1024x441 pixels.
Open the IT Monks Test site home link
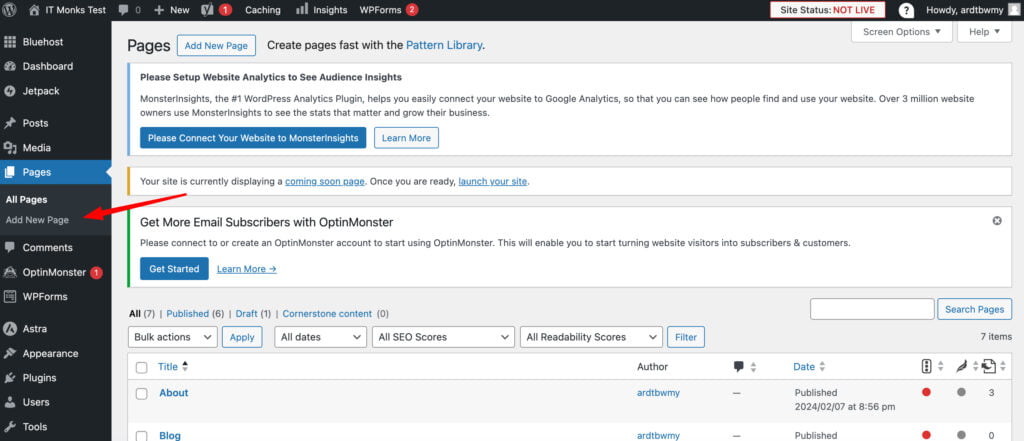tap(67, 10)
